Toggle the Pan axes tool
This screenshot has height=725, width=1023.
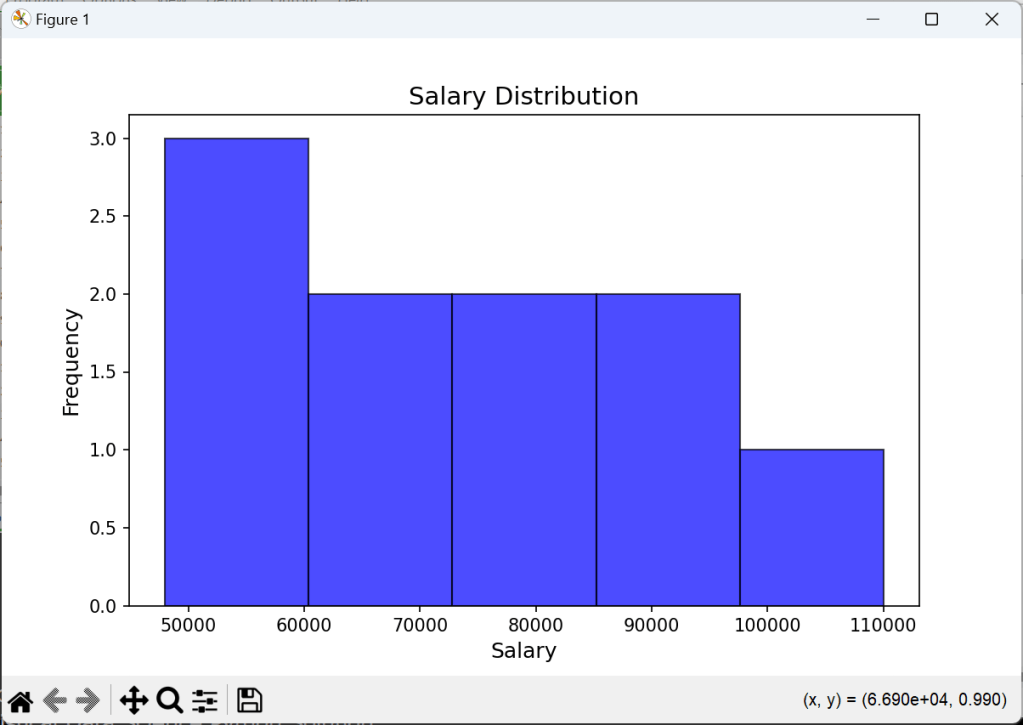(x=134, y=700)
